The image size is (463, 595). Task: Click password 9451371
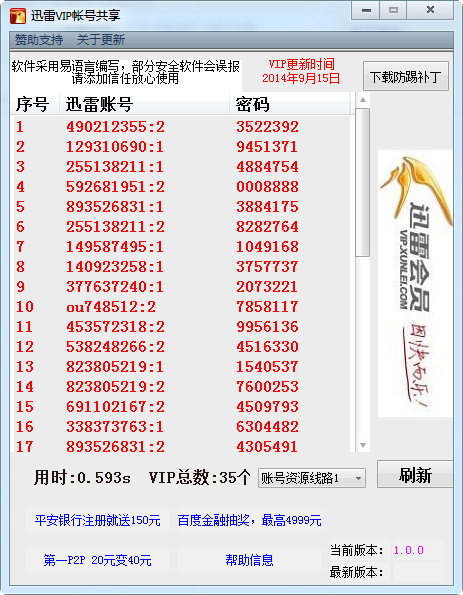click(x=267, y=147)
